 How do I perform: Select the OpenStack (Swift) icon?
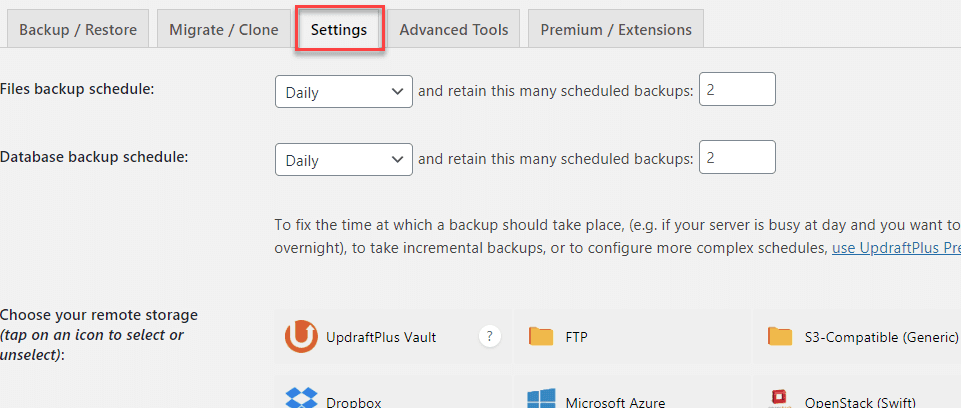coord(780,399)
